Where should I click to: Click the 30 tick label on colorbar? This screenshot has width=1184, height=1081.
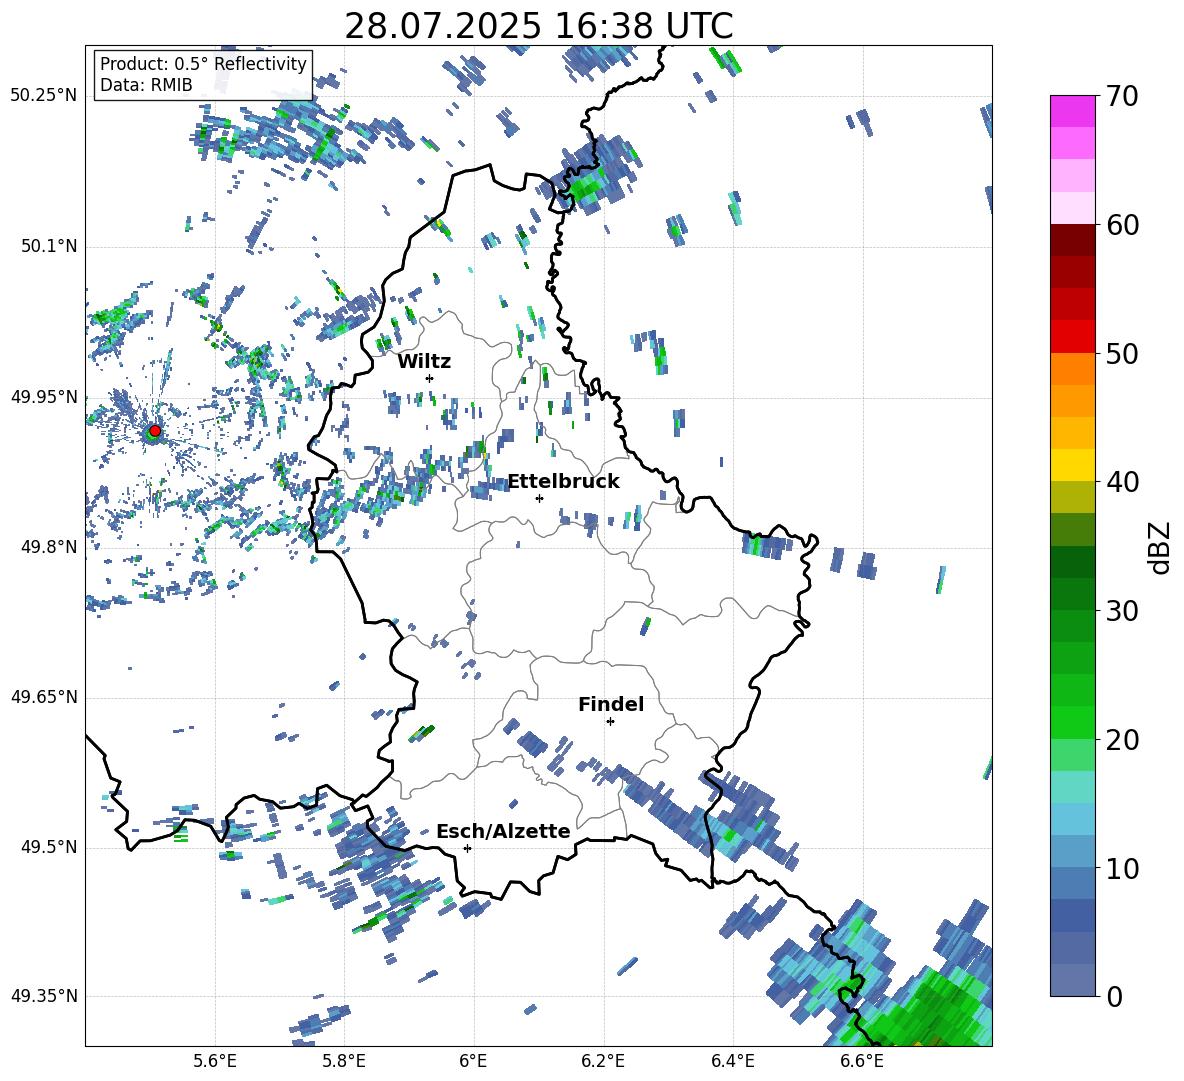(1122, 611)
